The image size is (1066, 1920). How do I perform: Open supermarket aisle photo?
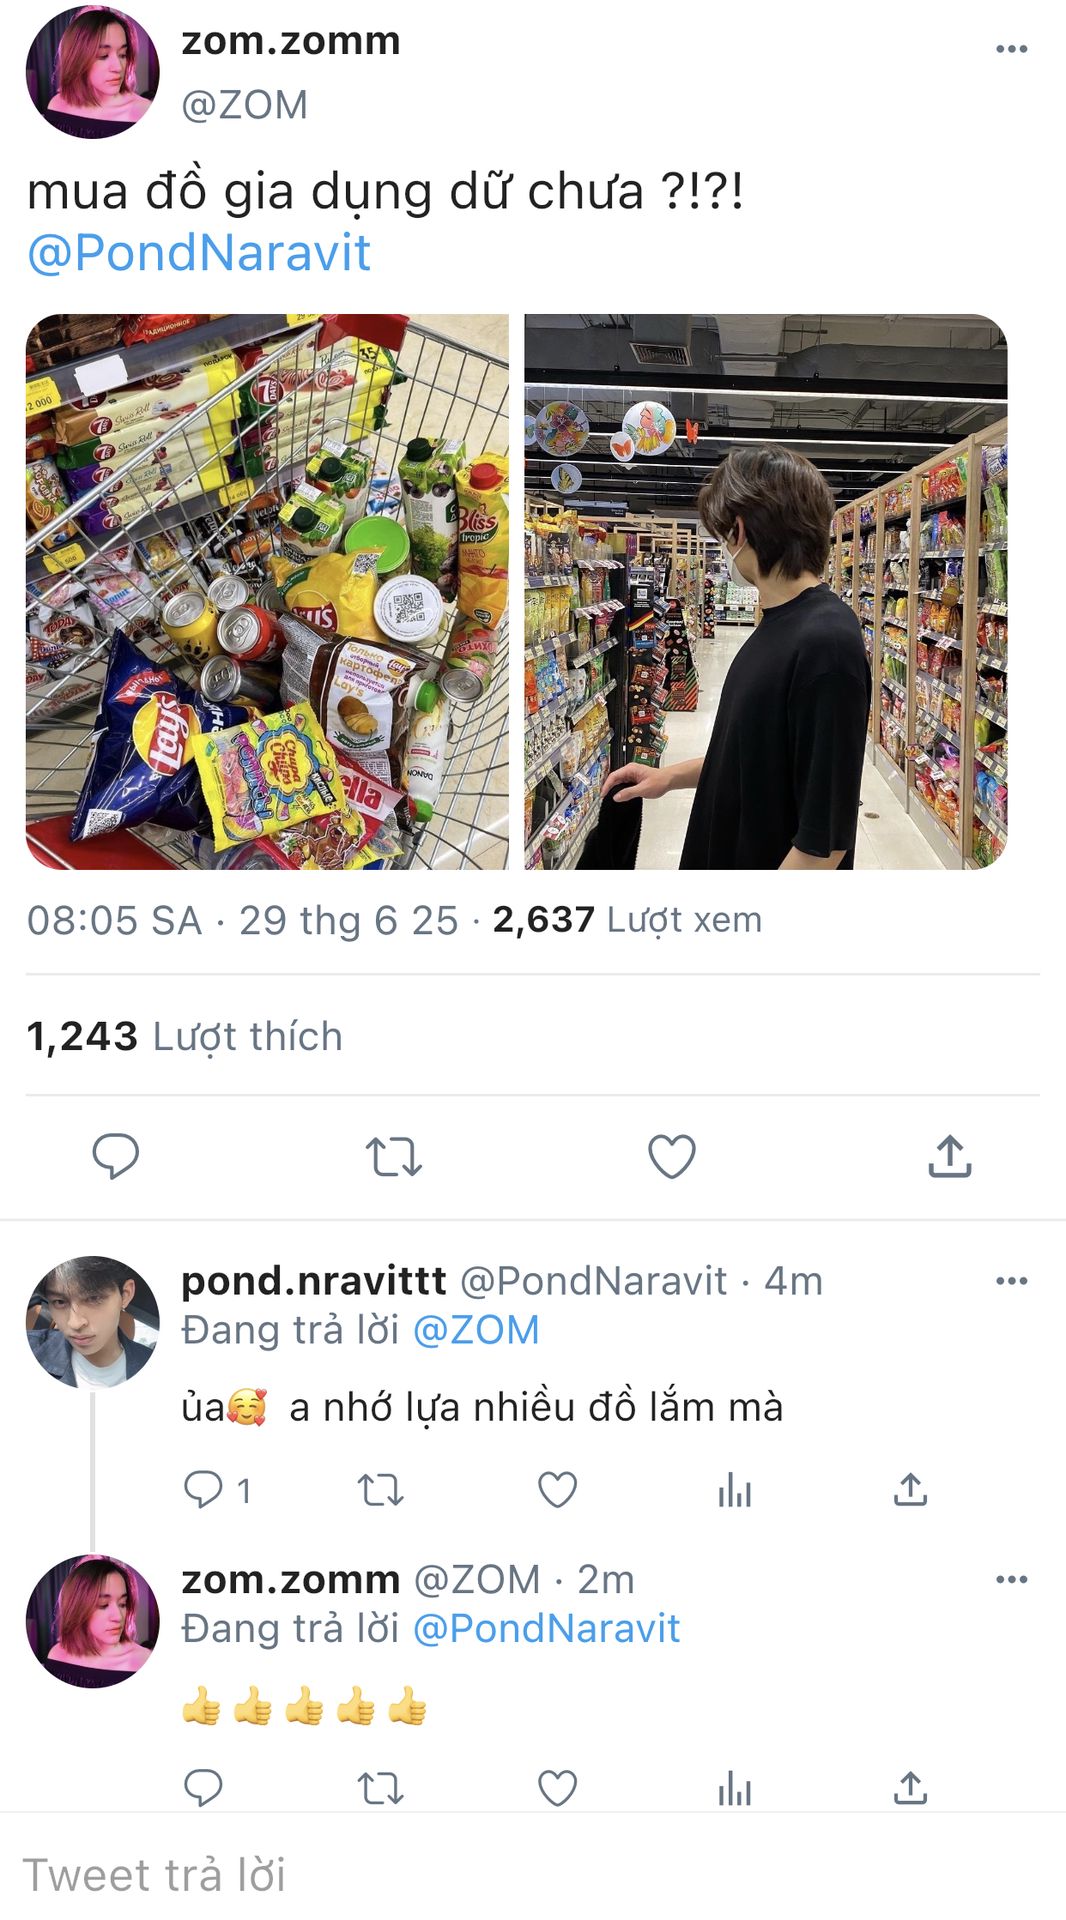(766, 592)
